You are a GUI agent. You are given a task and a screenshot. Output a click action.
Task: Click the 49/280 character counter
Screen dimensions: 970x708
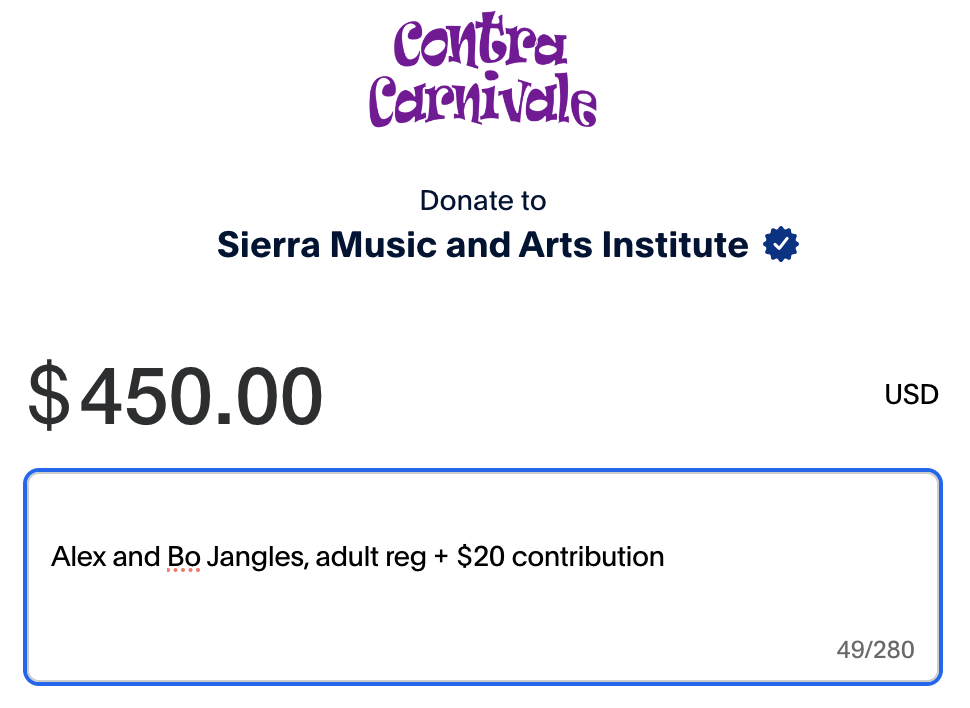click(x=875, y=650)
